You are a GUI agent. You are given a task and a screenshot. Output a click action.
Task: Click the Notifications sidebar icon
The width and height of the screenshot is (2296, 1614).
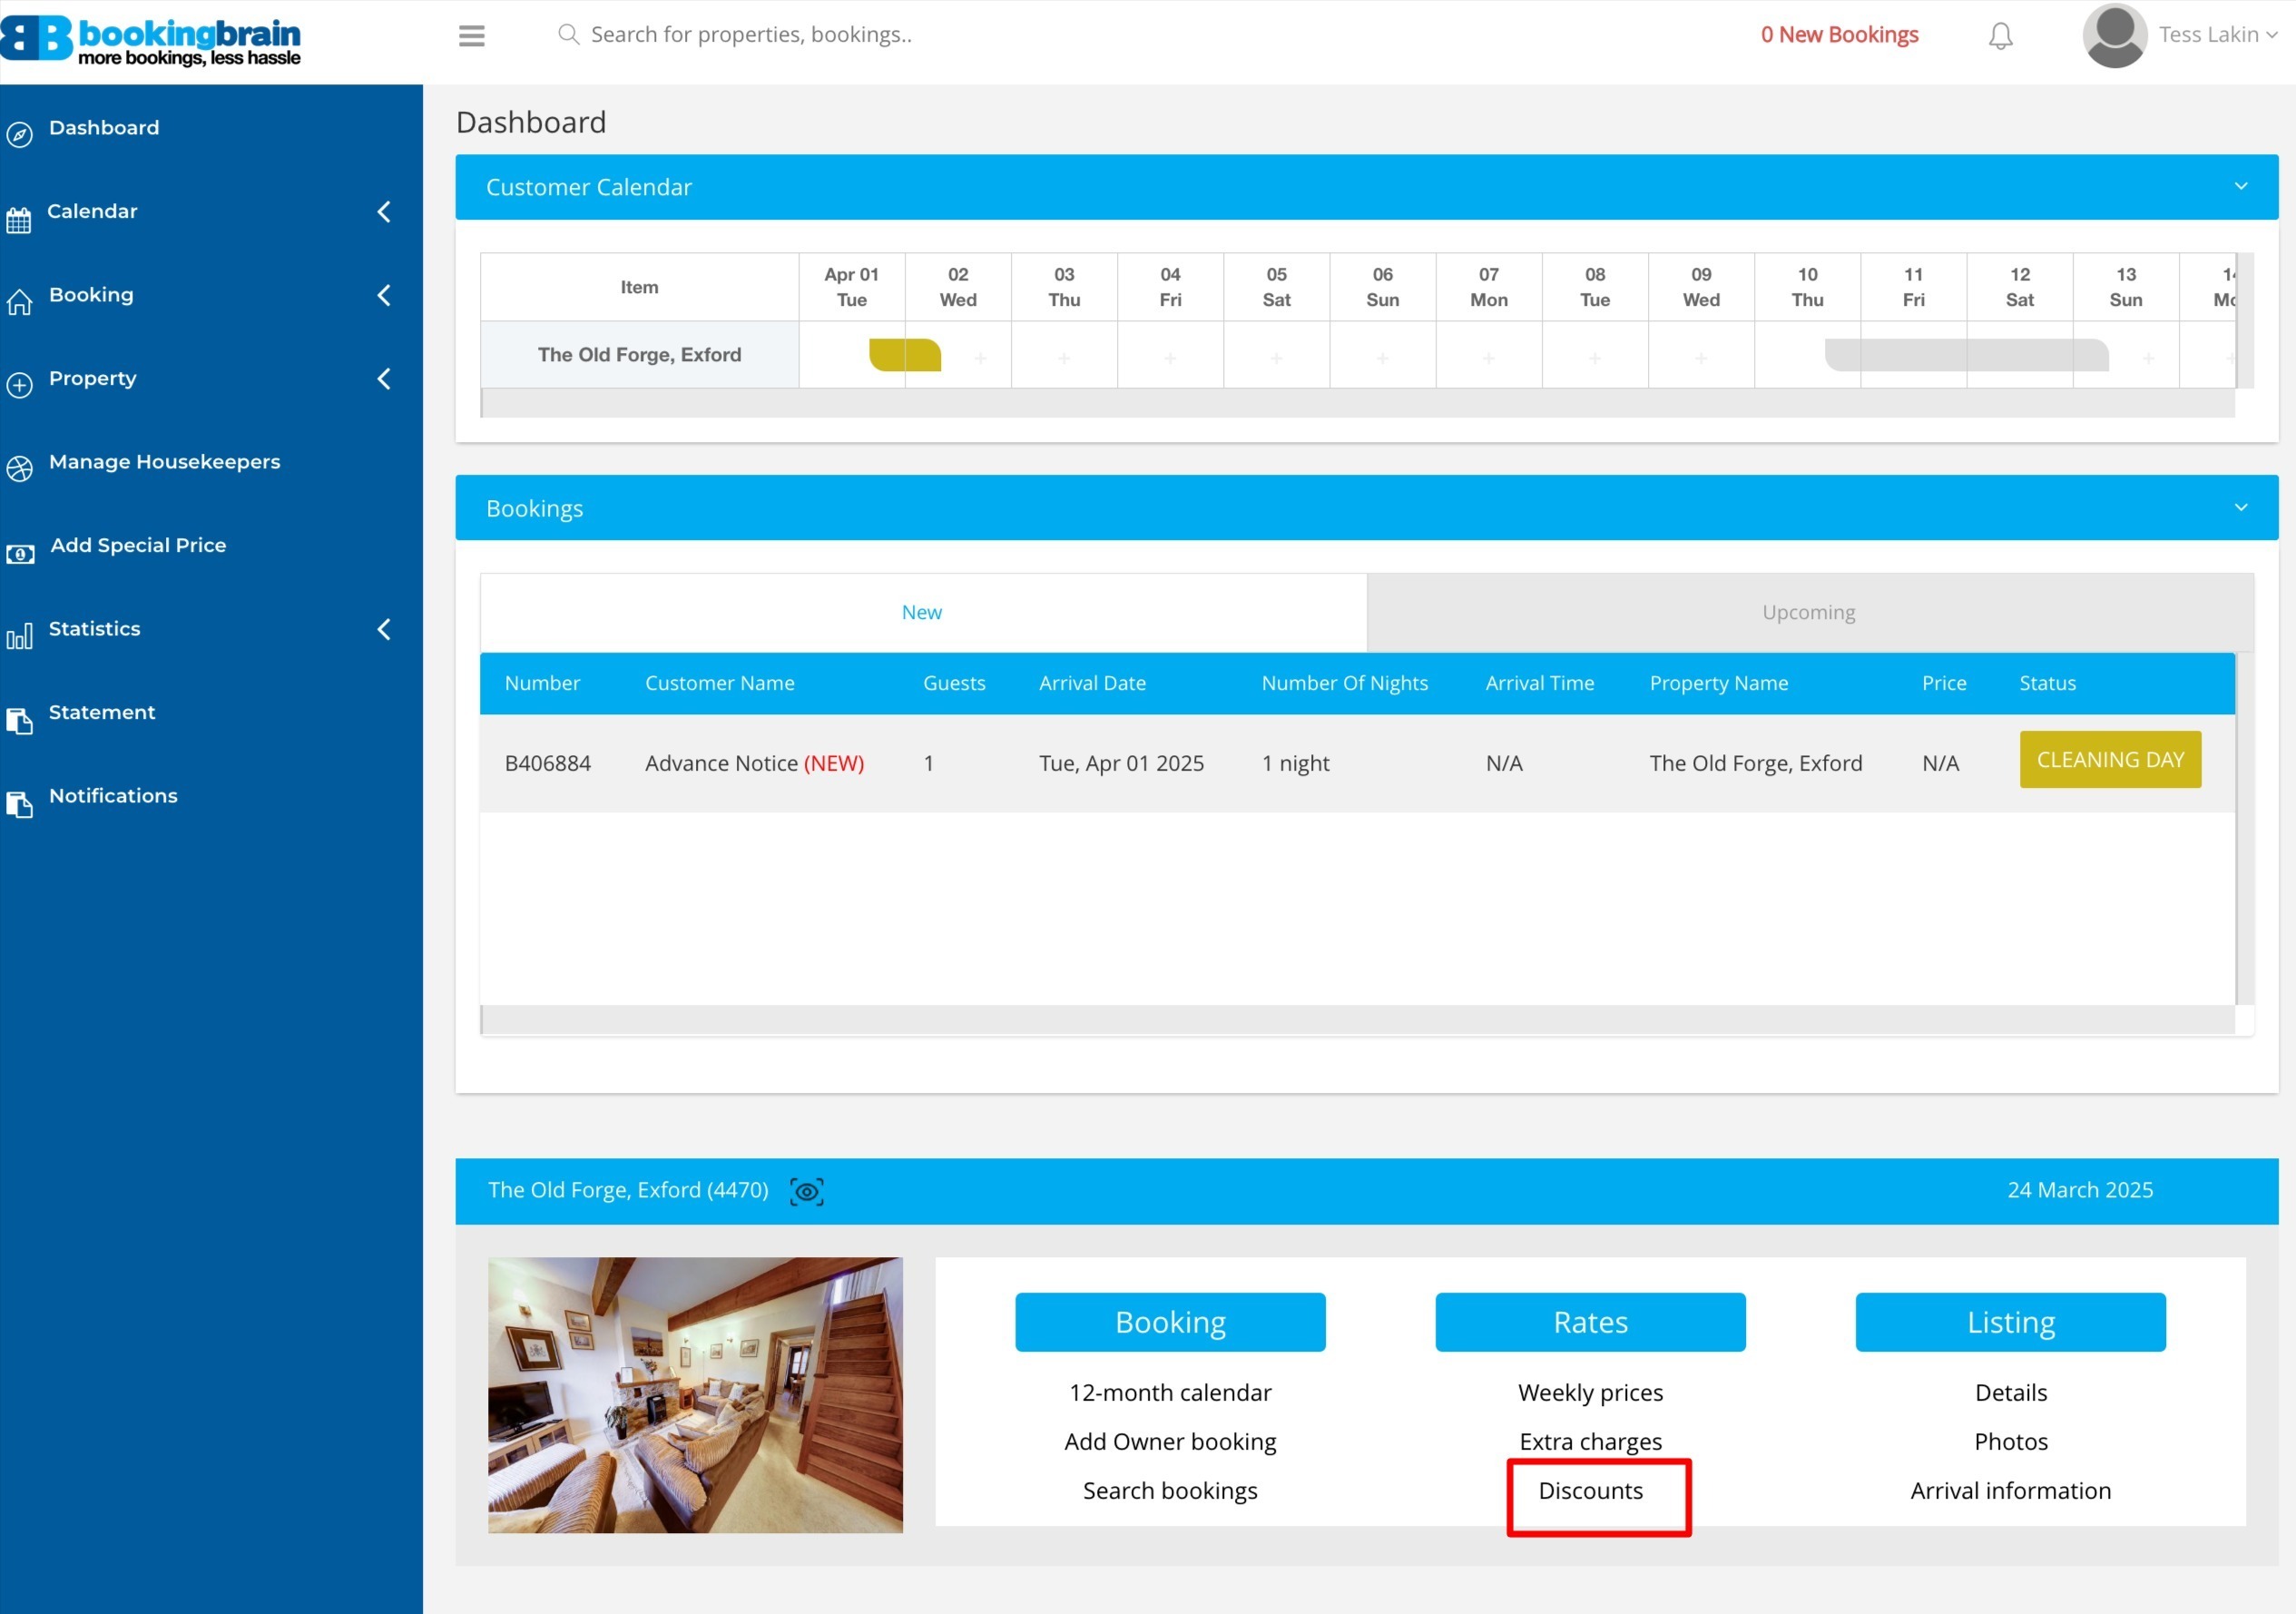point(19,803)
